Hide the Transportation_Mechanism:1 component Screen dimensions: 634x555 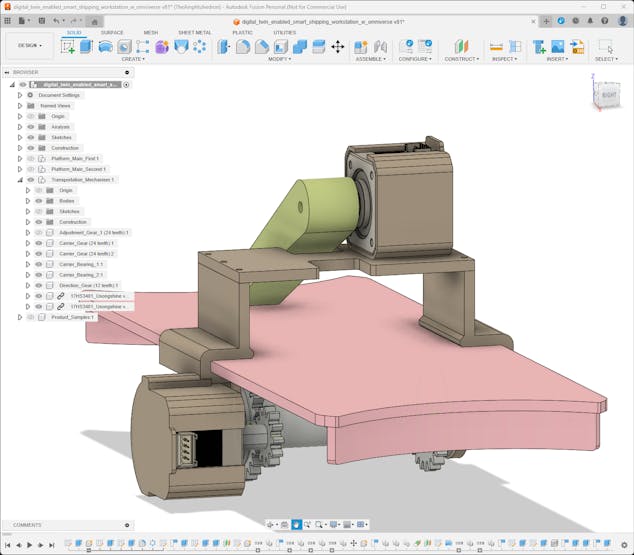click(31, 180)
